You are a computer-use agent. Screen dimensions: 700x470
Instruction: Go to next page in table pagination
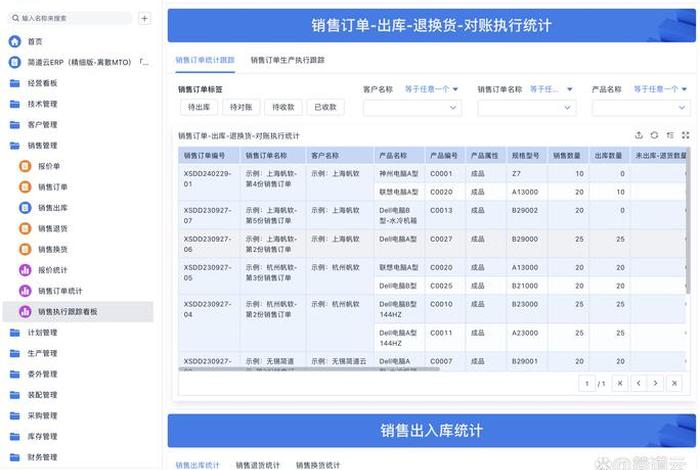[x=655, y=383]
